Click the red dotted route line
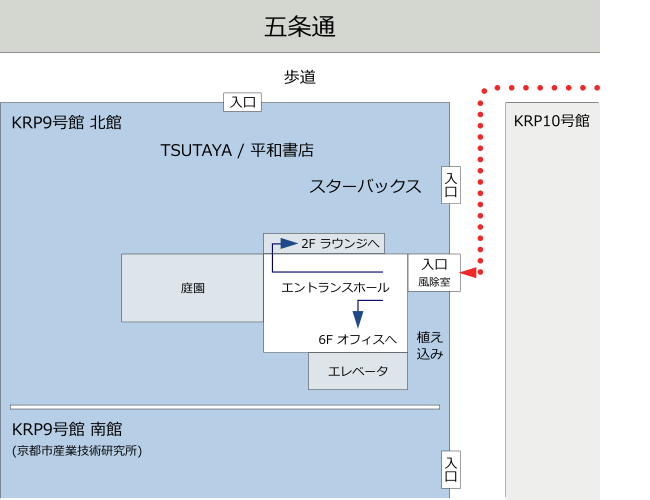The height and width of the screenshot is (500, 650). (x=481, y=180)
